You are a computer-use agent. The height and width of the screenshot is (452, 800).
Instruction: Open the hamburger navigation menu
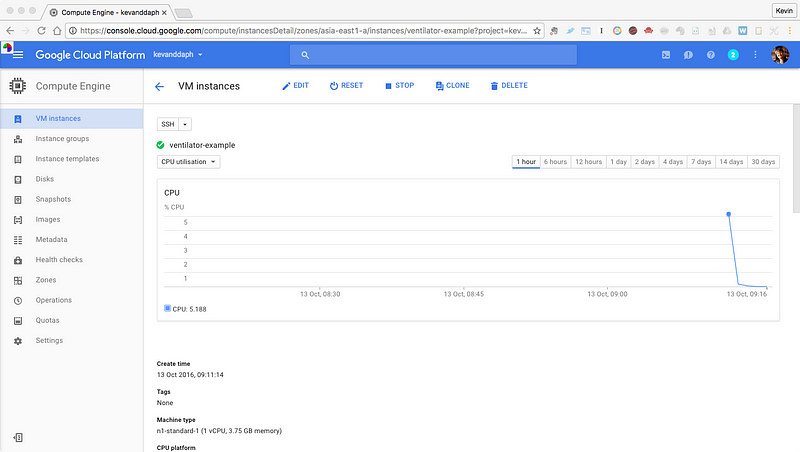coord(18,55)
